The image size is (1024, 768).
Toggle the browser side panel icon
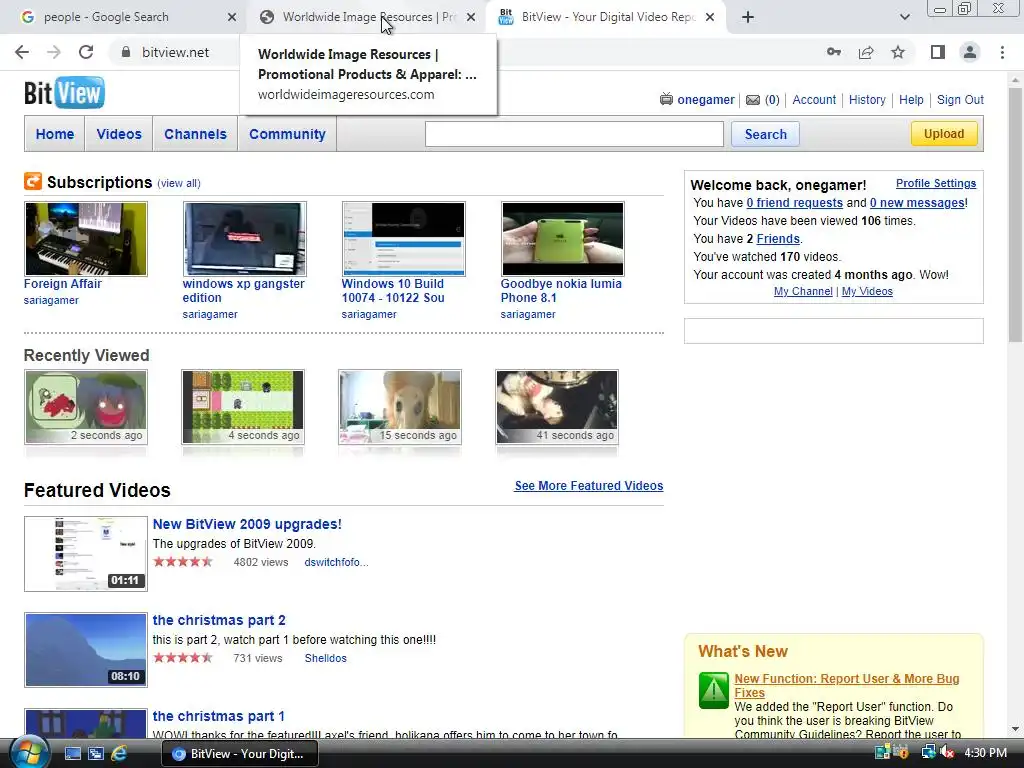[x=938, y=52]
